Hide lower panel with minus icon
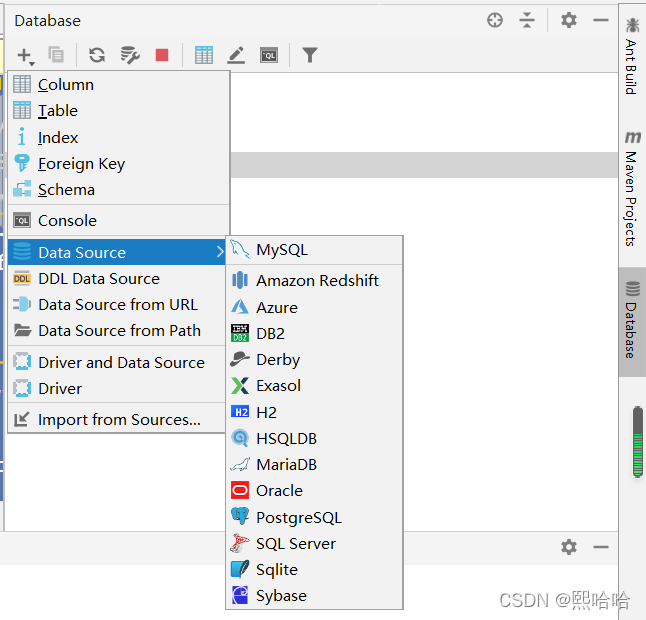 pos(601,547)
